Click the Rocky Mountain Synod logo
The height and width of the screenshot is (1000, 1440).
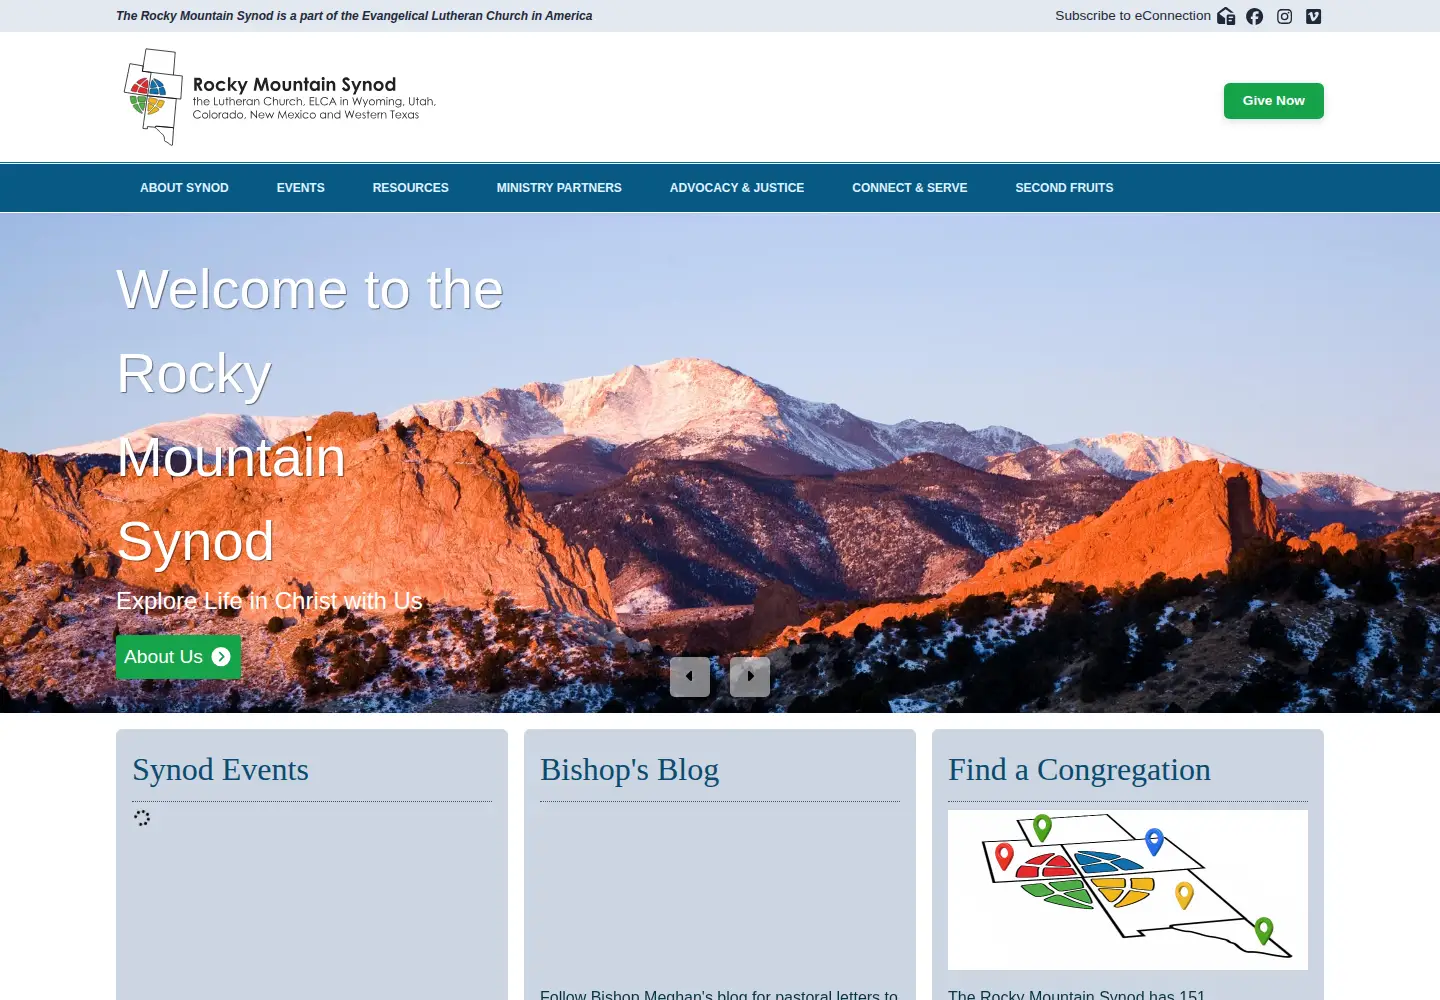point(280,97)
